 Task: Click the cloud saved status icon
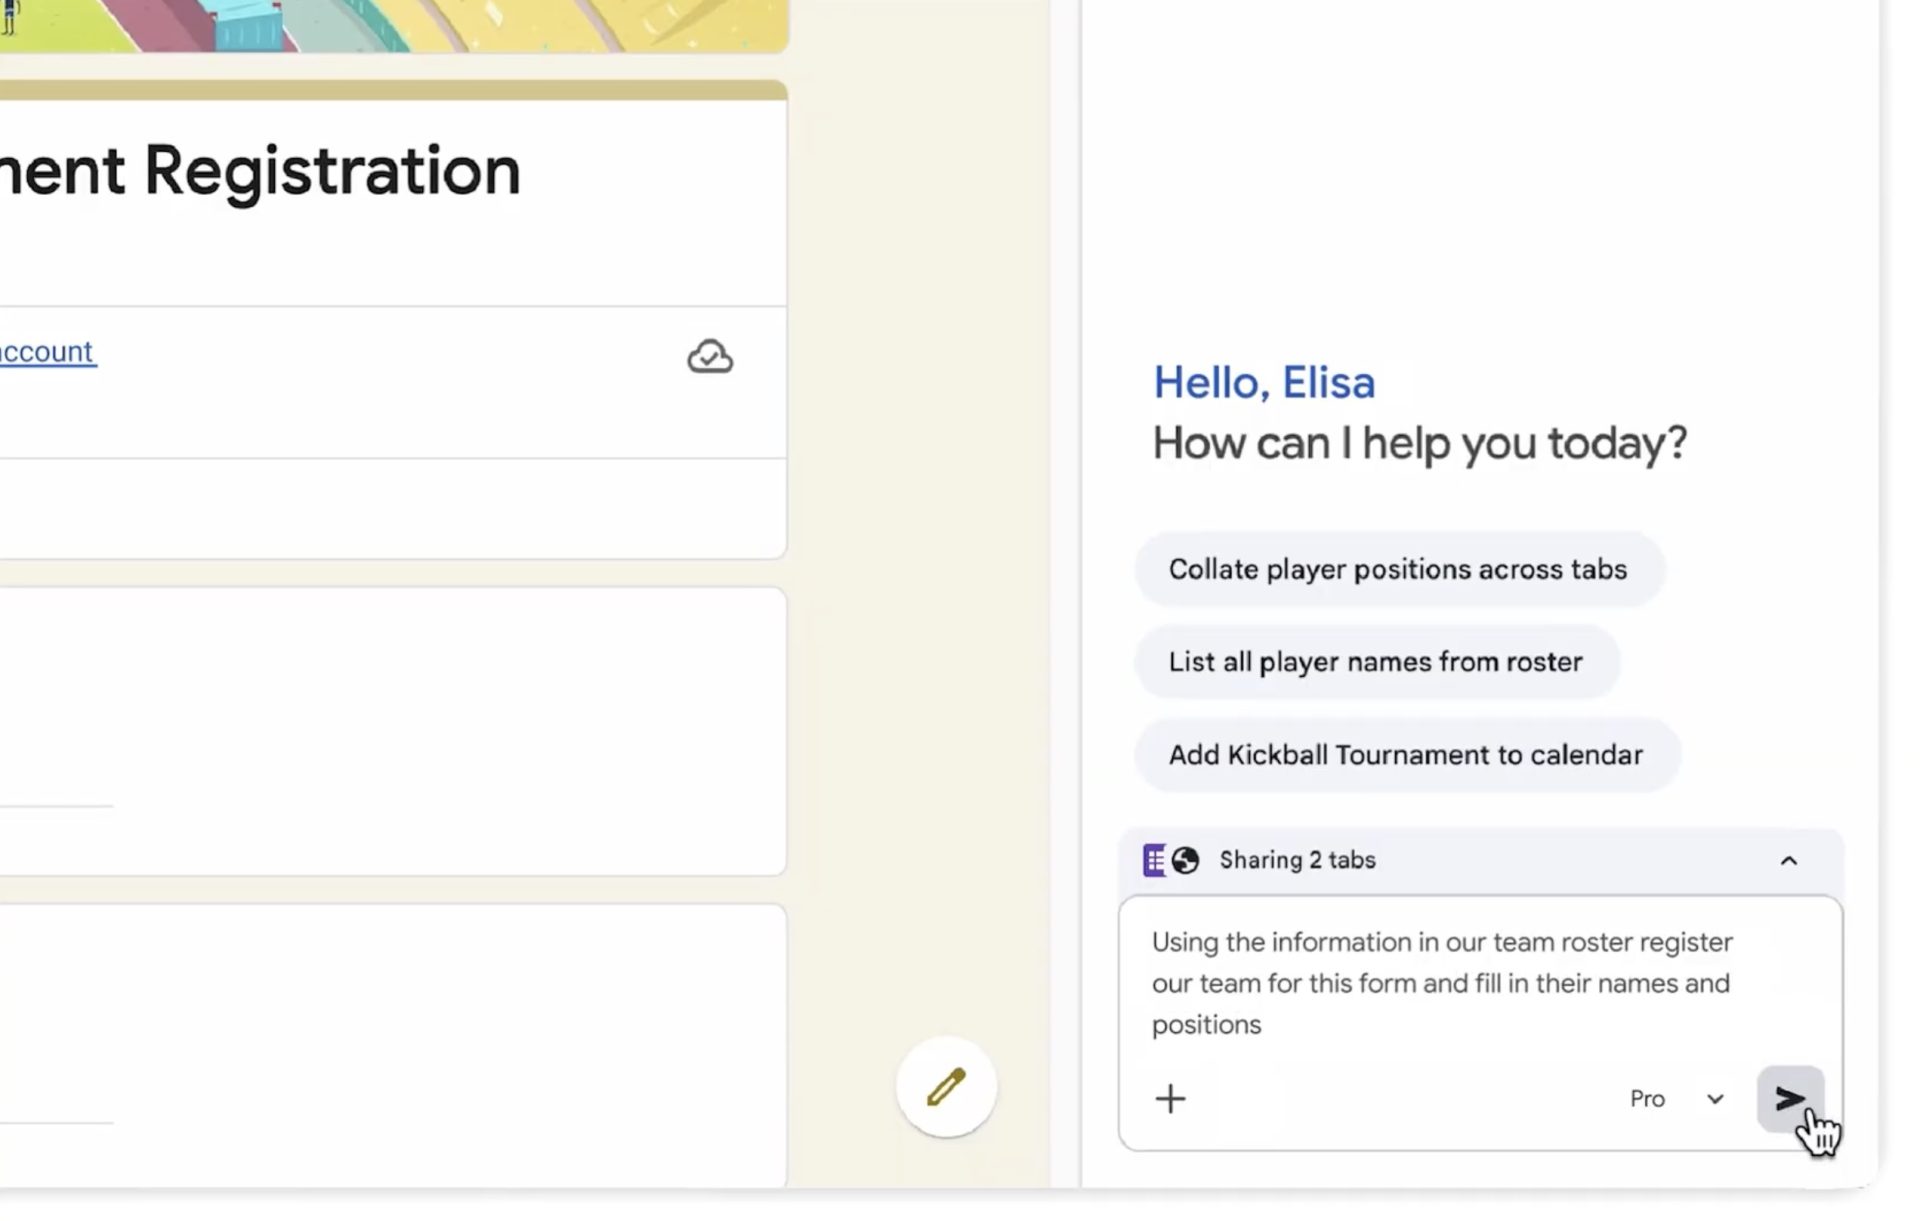point(709,357)
